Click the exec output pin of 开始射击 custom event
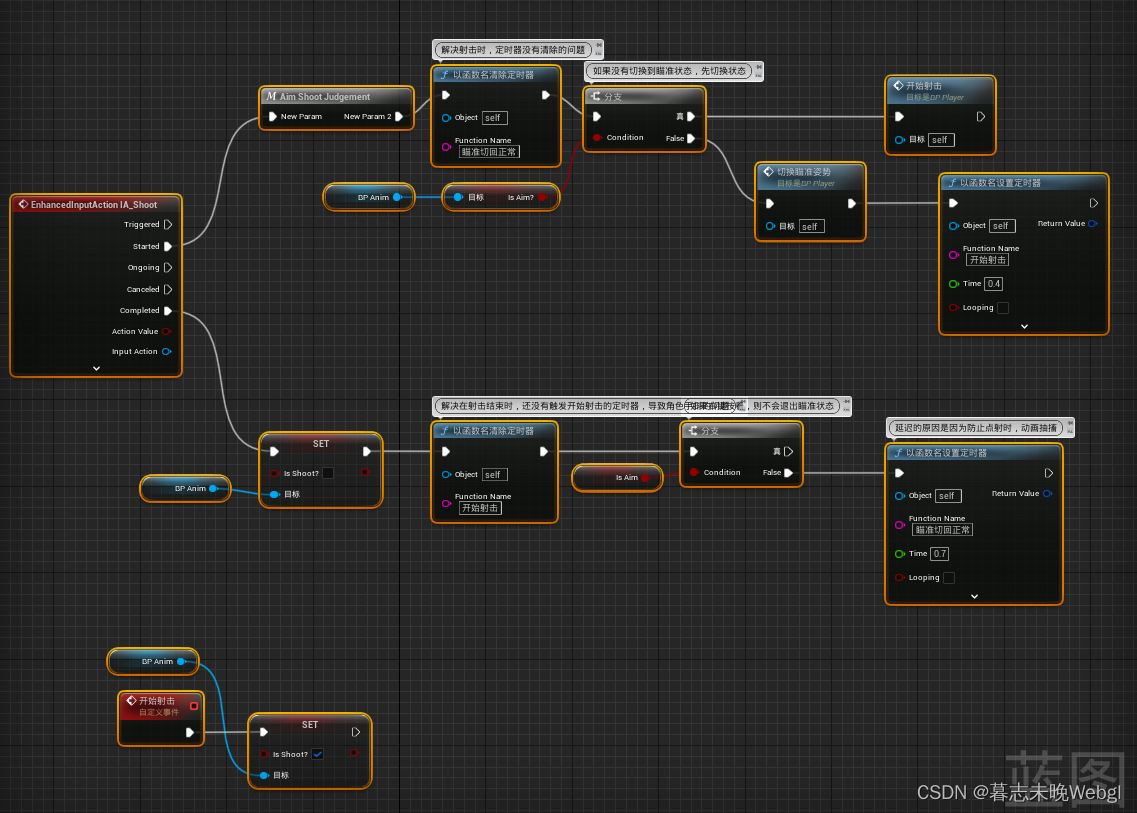This screenshot has width=1137, height=813. pyautogui.click(x=189, y=732)
